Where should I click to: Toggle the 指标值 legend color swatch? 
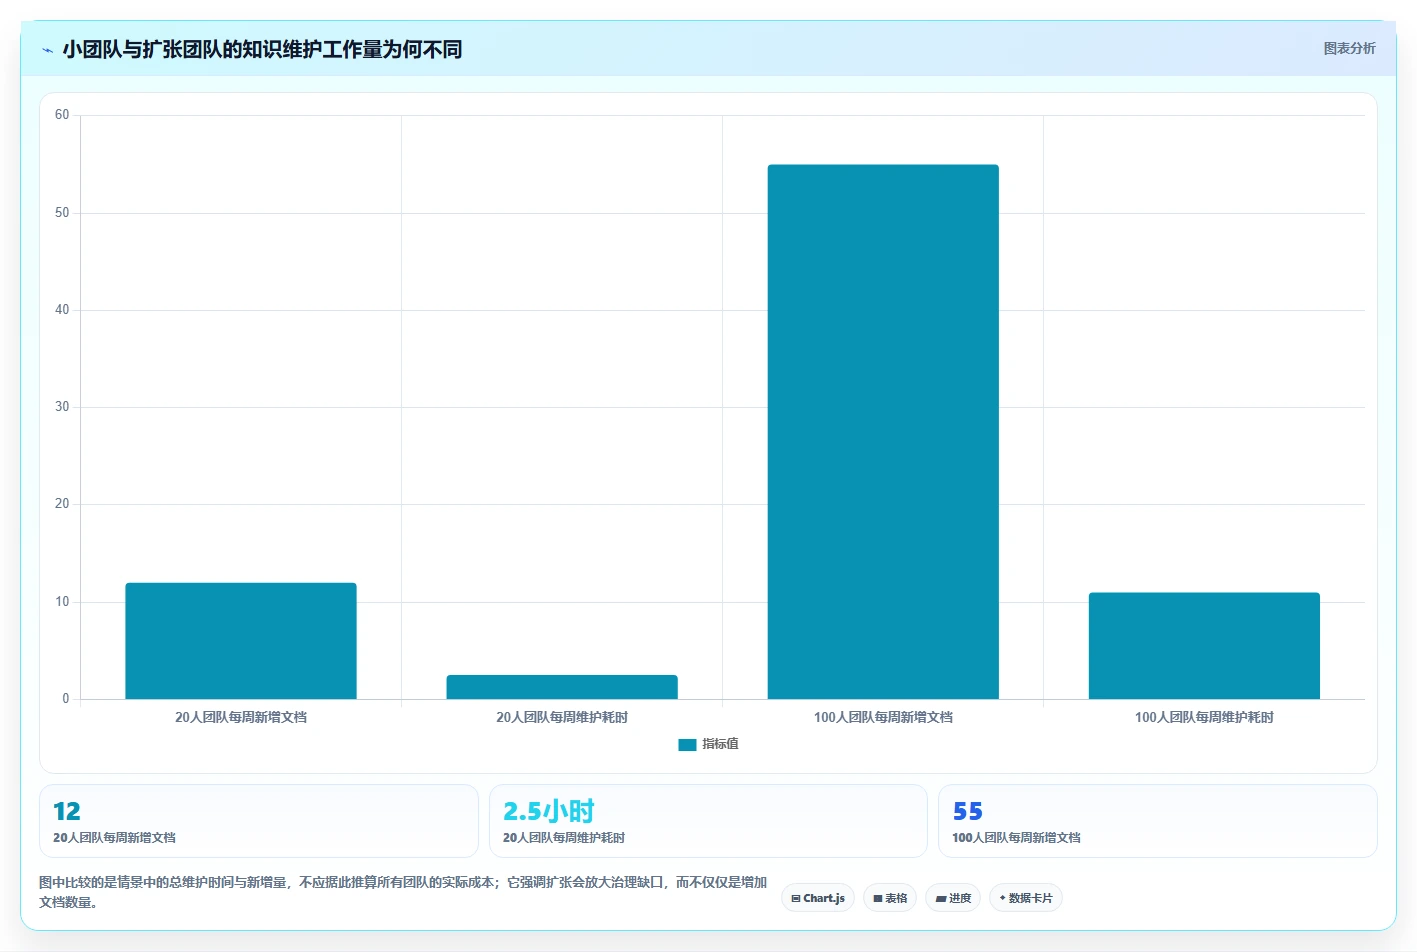tap(687, 744)
